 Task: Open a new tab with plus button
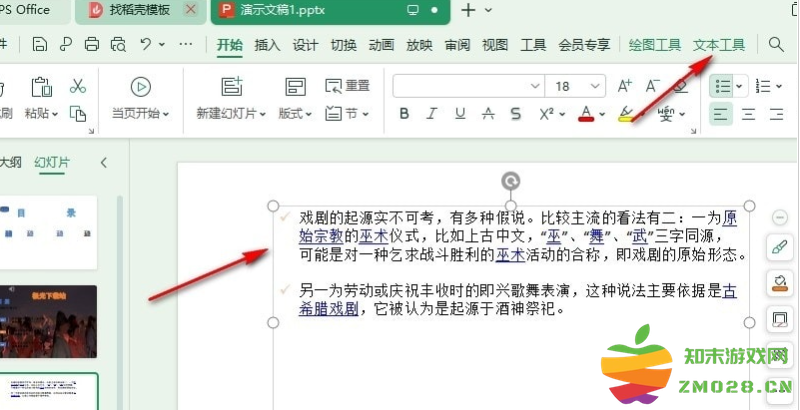coord(468,10)
